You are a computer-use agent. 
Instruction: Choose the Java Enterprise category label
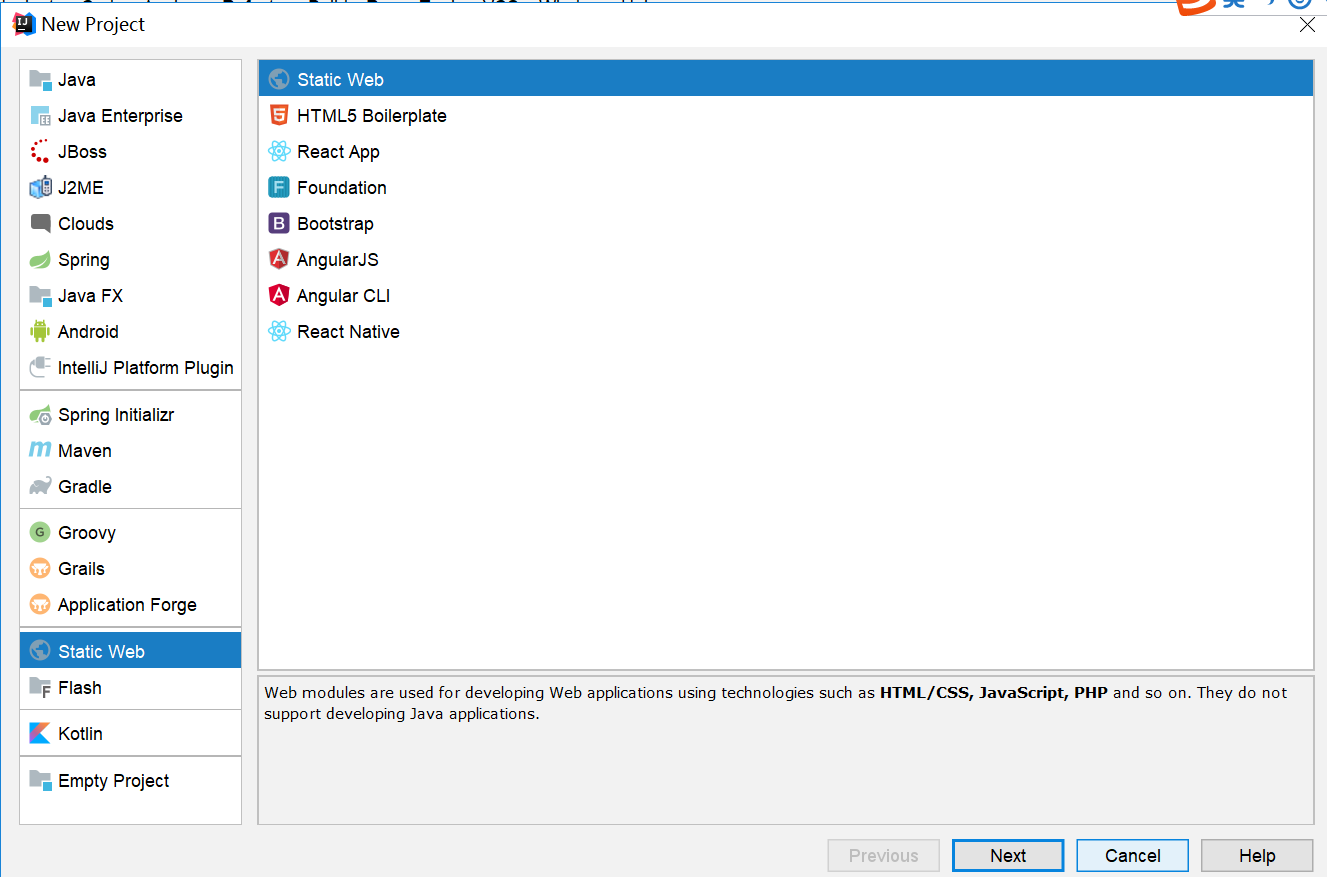coord(120,116)
